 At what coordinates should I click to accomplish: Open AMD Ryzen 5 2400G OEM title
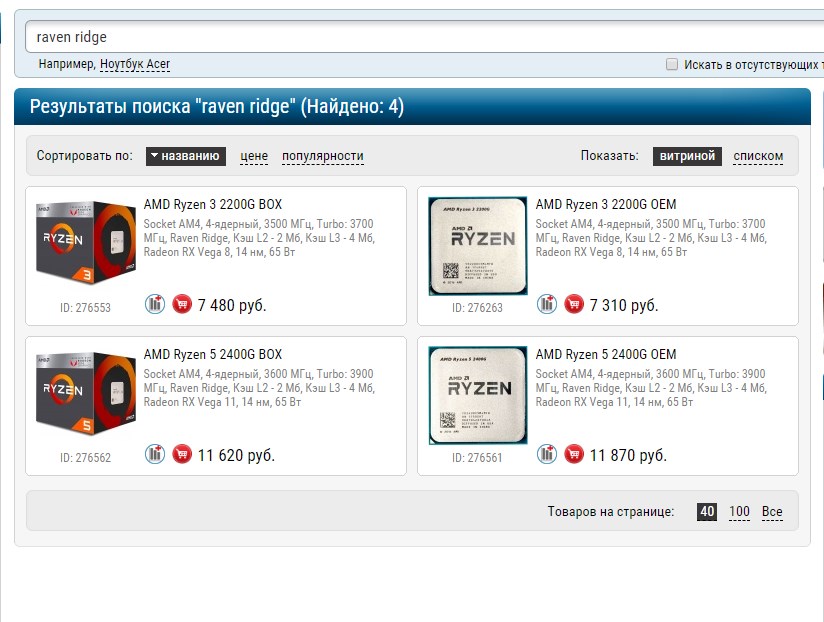(606, 355)
